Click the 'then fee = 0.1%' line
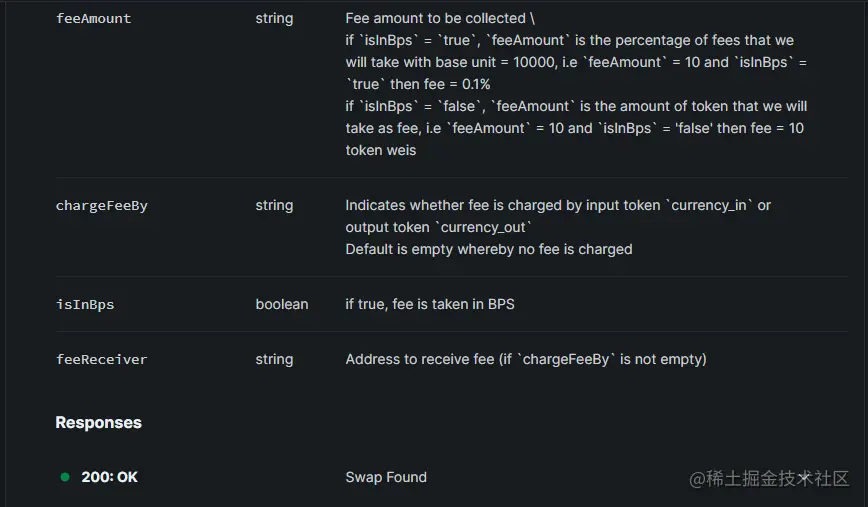The height and width of the screenshot is (507, 868). (418, 84)
